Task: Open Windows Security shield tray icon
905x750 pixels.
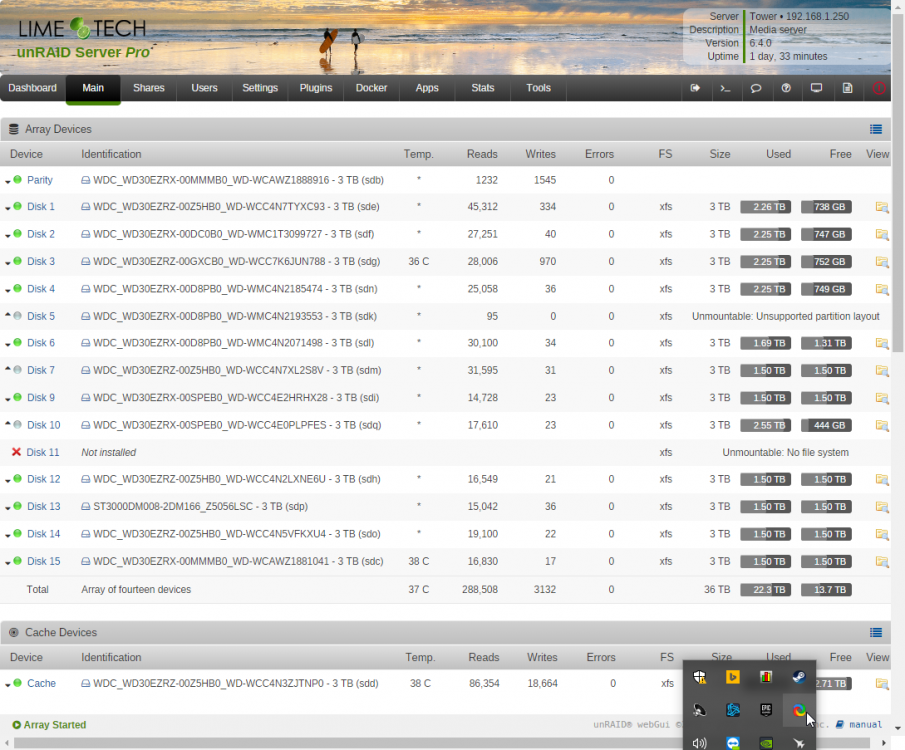Action: 700,677
